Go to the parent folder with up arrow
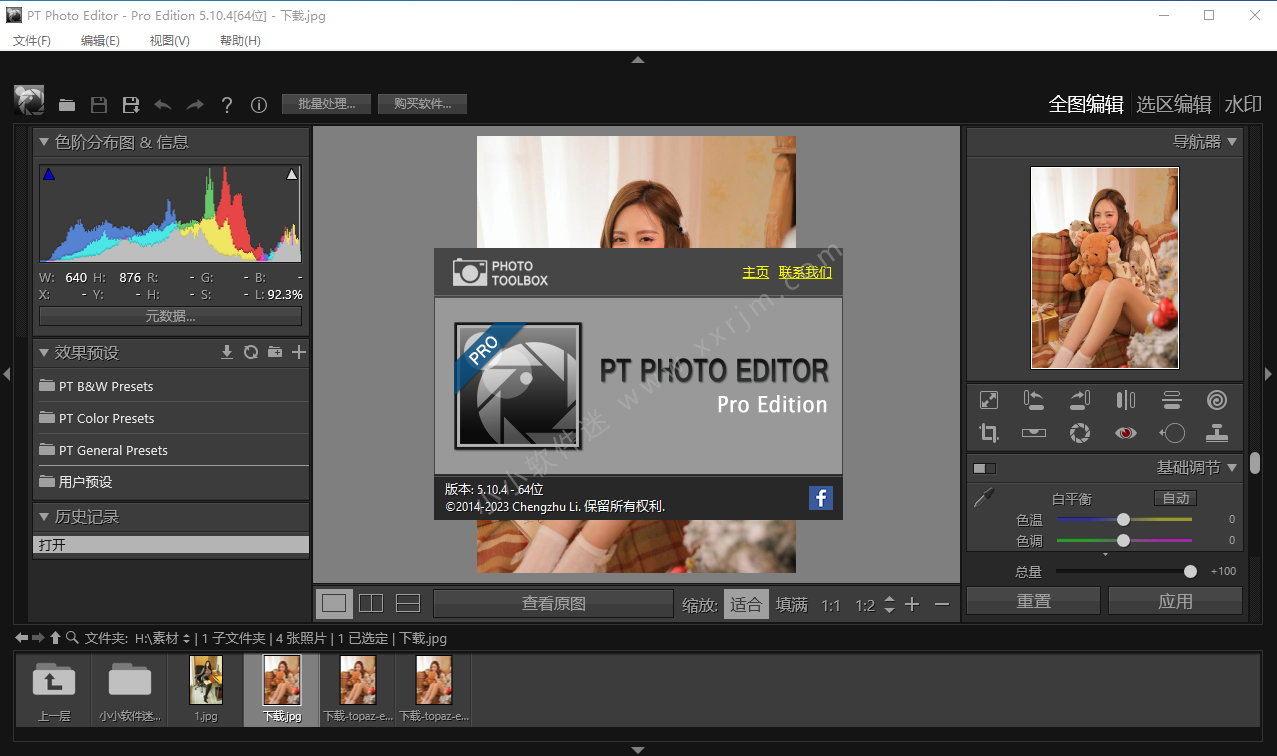 click(x=56, y=638)
